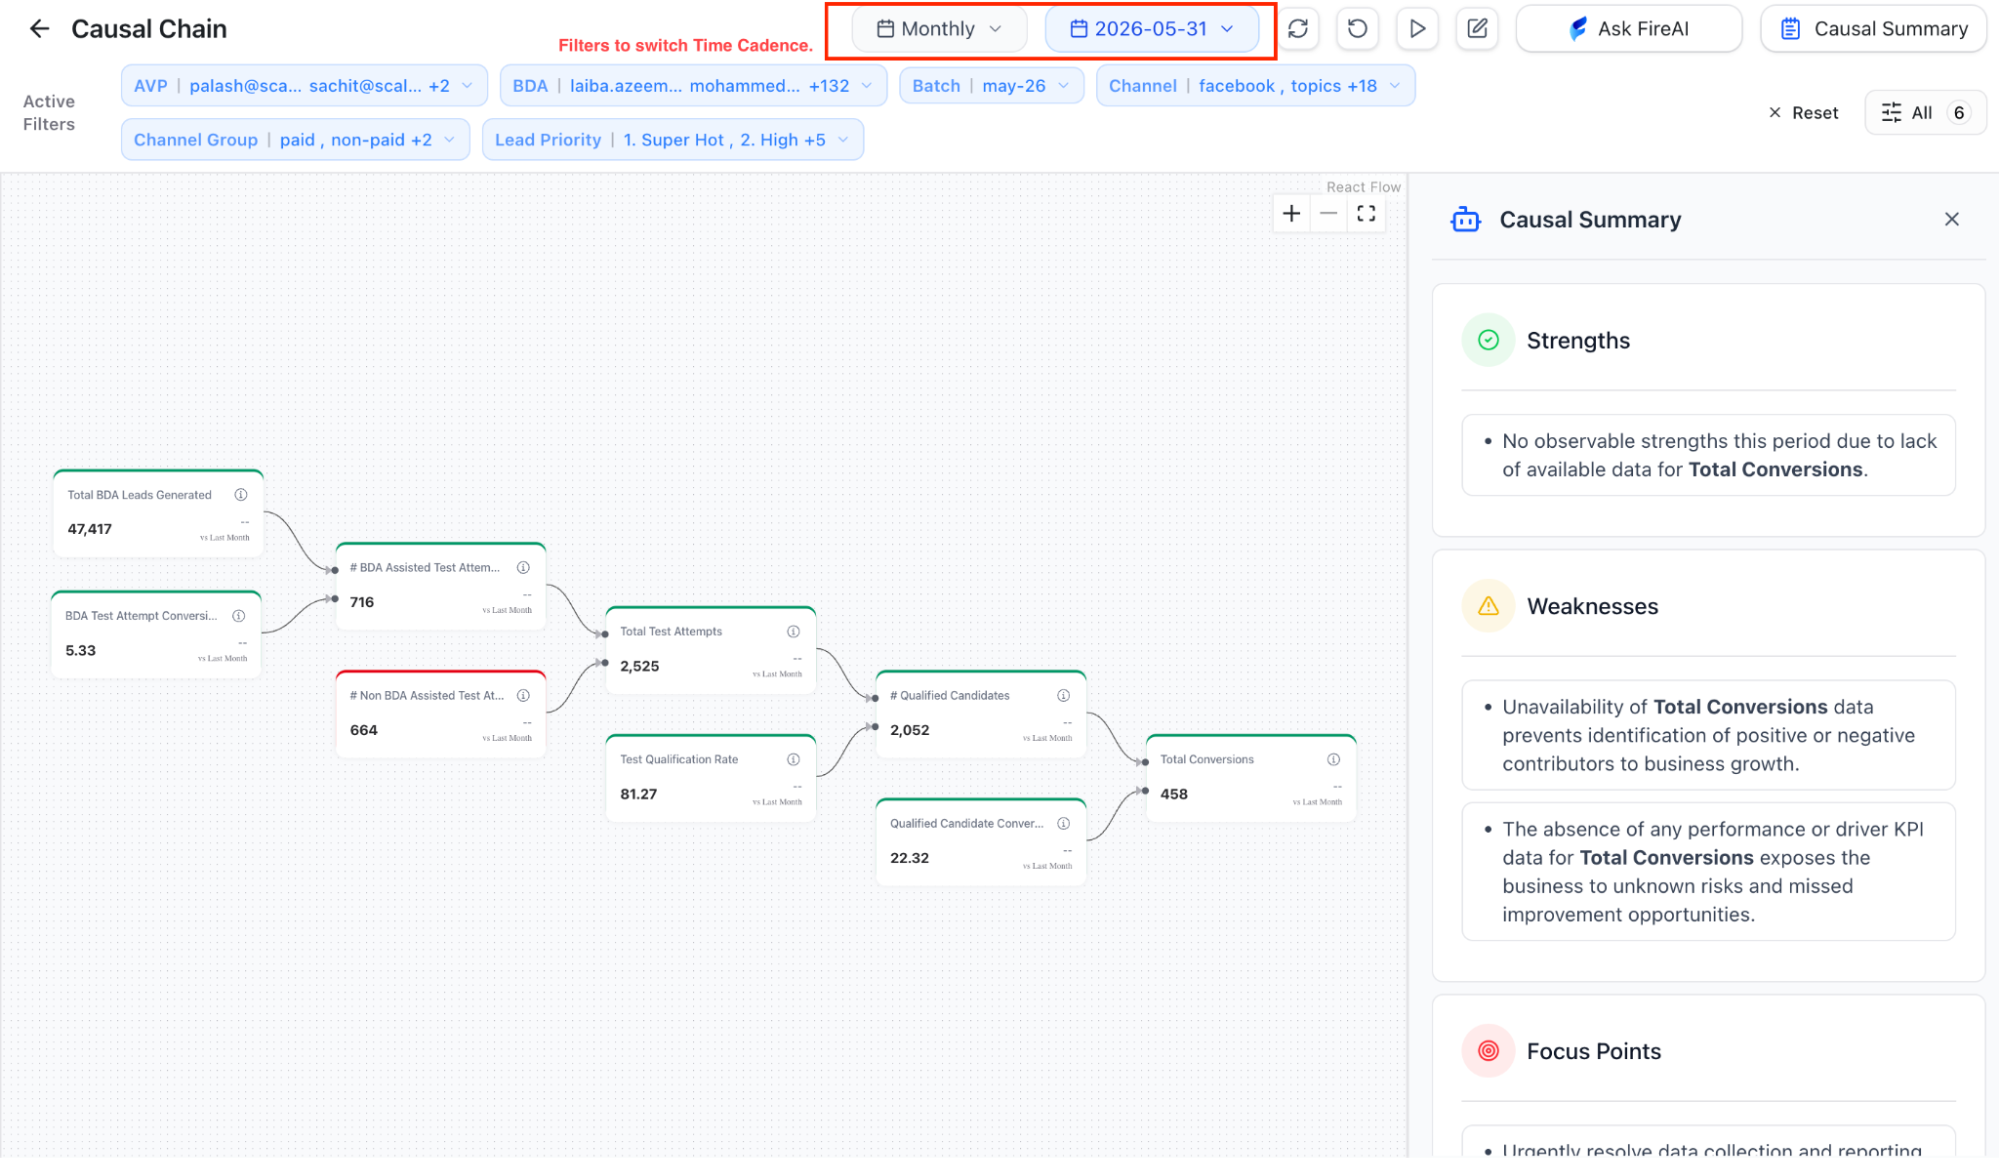Close the Causal Summary panel

coord(1951,220)
